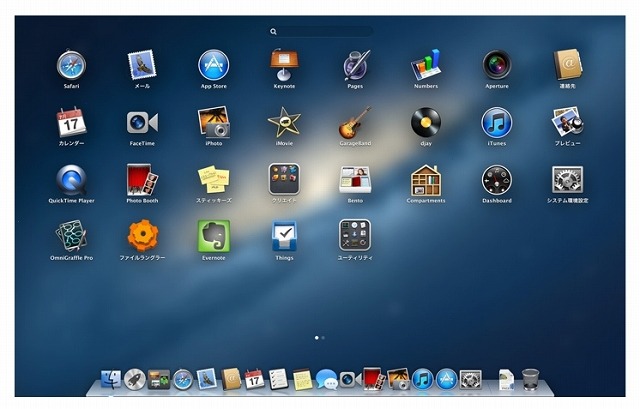Launch FaceTime from the Launchpad grid
The image size is (640, 409).
pyautogui.click(x=142, y=122)
